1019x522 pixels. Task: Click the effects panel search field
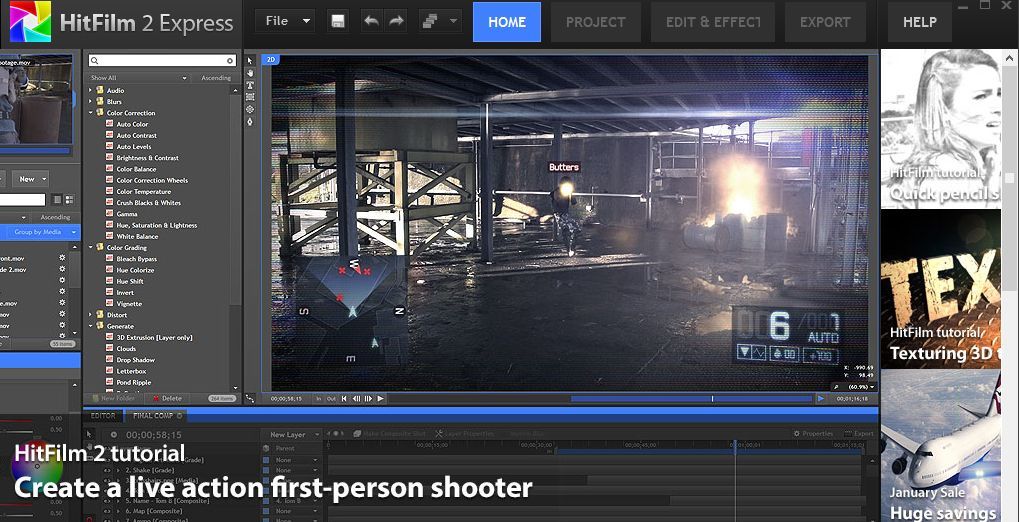pyautogui.click(x=161, y=60)
